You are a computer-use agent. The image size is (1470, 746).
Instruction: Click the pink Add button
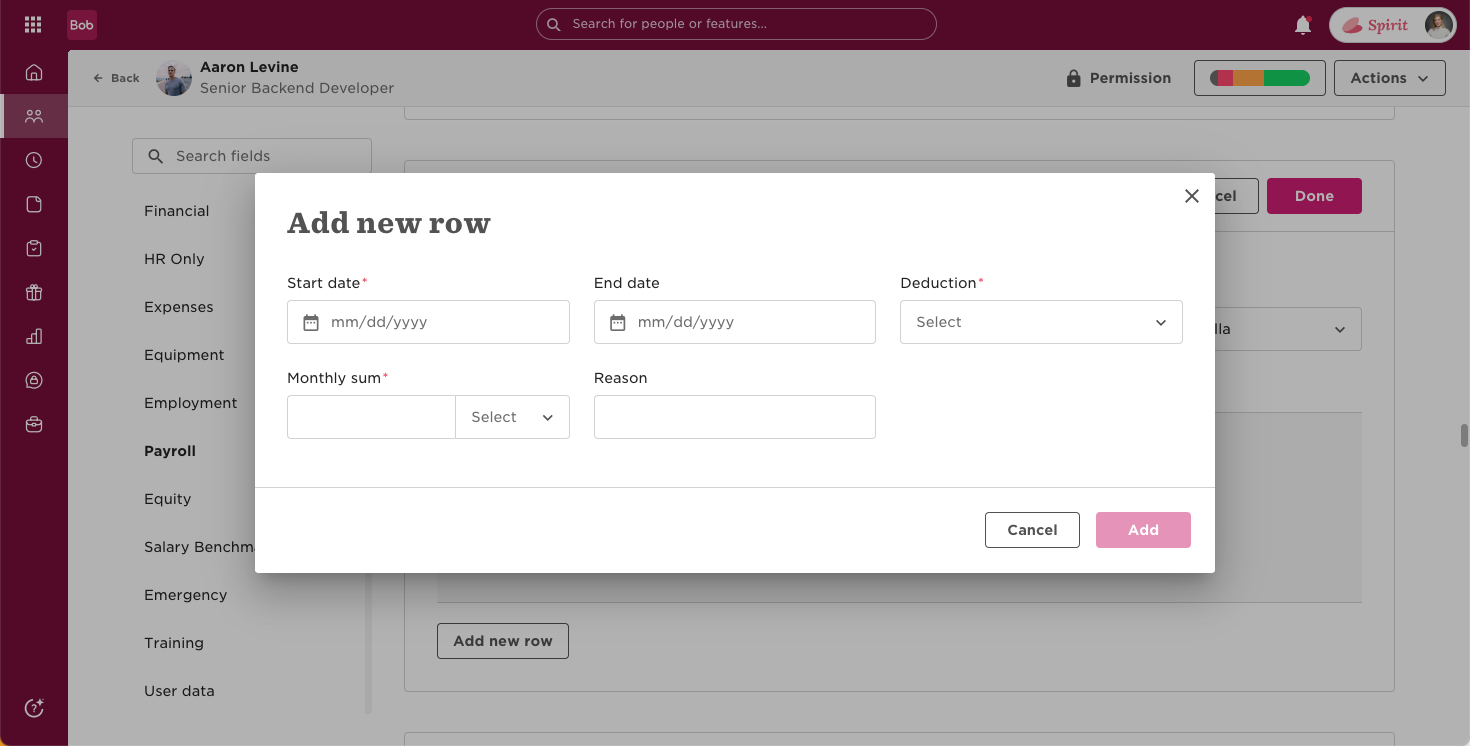[x=1143, y=530]
